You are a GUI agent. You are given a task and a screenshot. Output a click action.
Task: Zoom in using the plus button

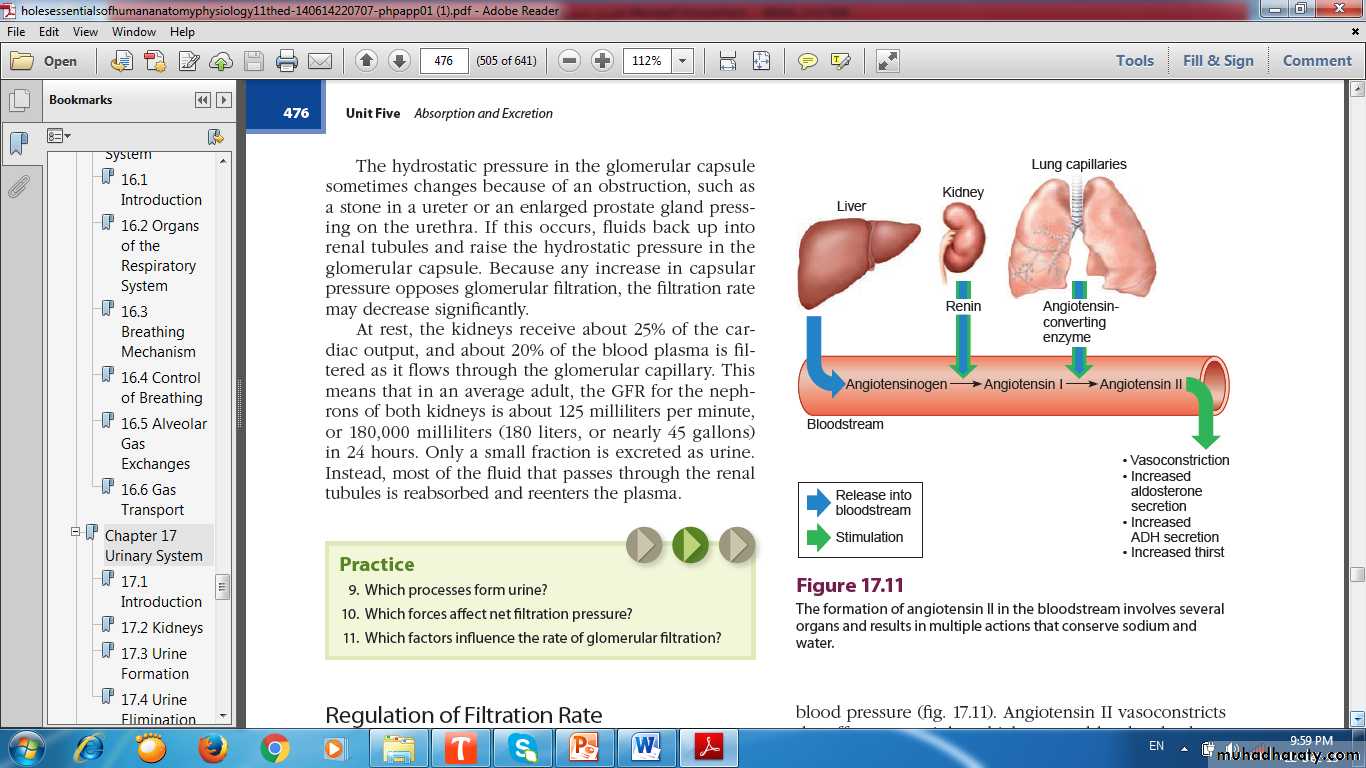pyautogui.click(x=602, y=61)
